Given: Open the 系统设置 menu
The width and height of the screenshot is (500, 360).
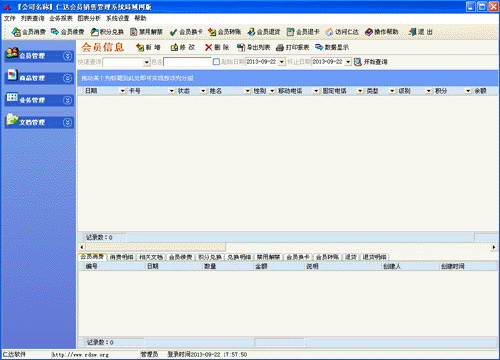Looking at the screenshot, I should pyautogui.click(x=117, y=18).
